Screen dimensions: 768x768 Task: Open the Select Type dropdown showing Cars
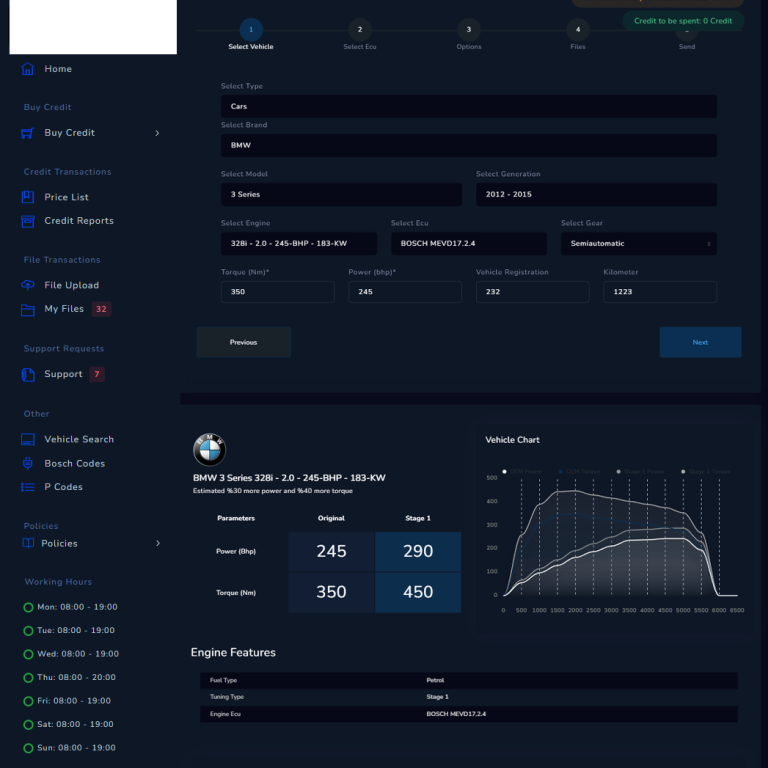469,106
